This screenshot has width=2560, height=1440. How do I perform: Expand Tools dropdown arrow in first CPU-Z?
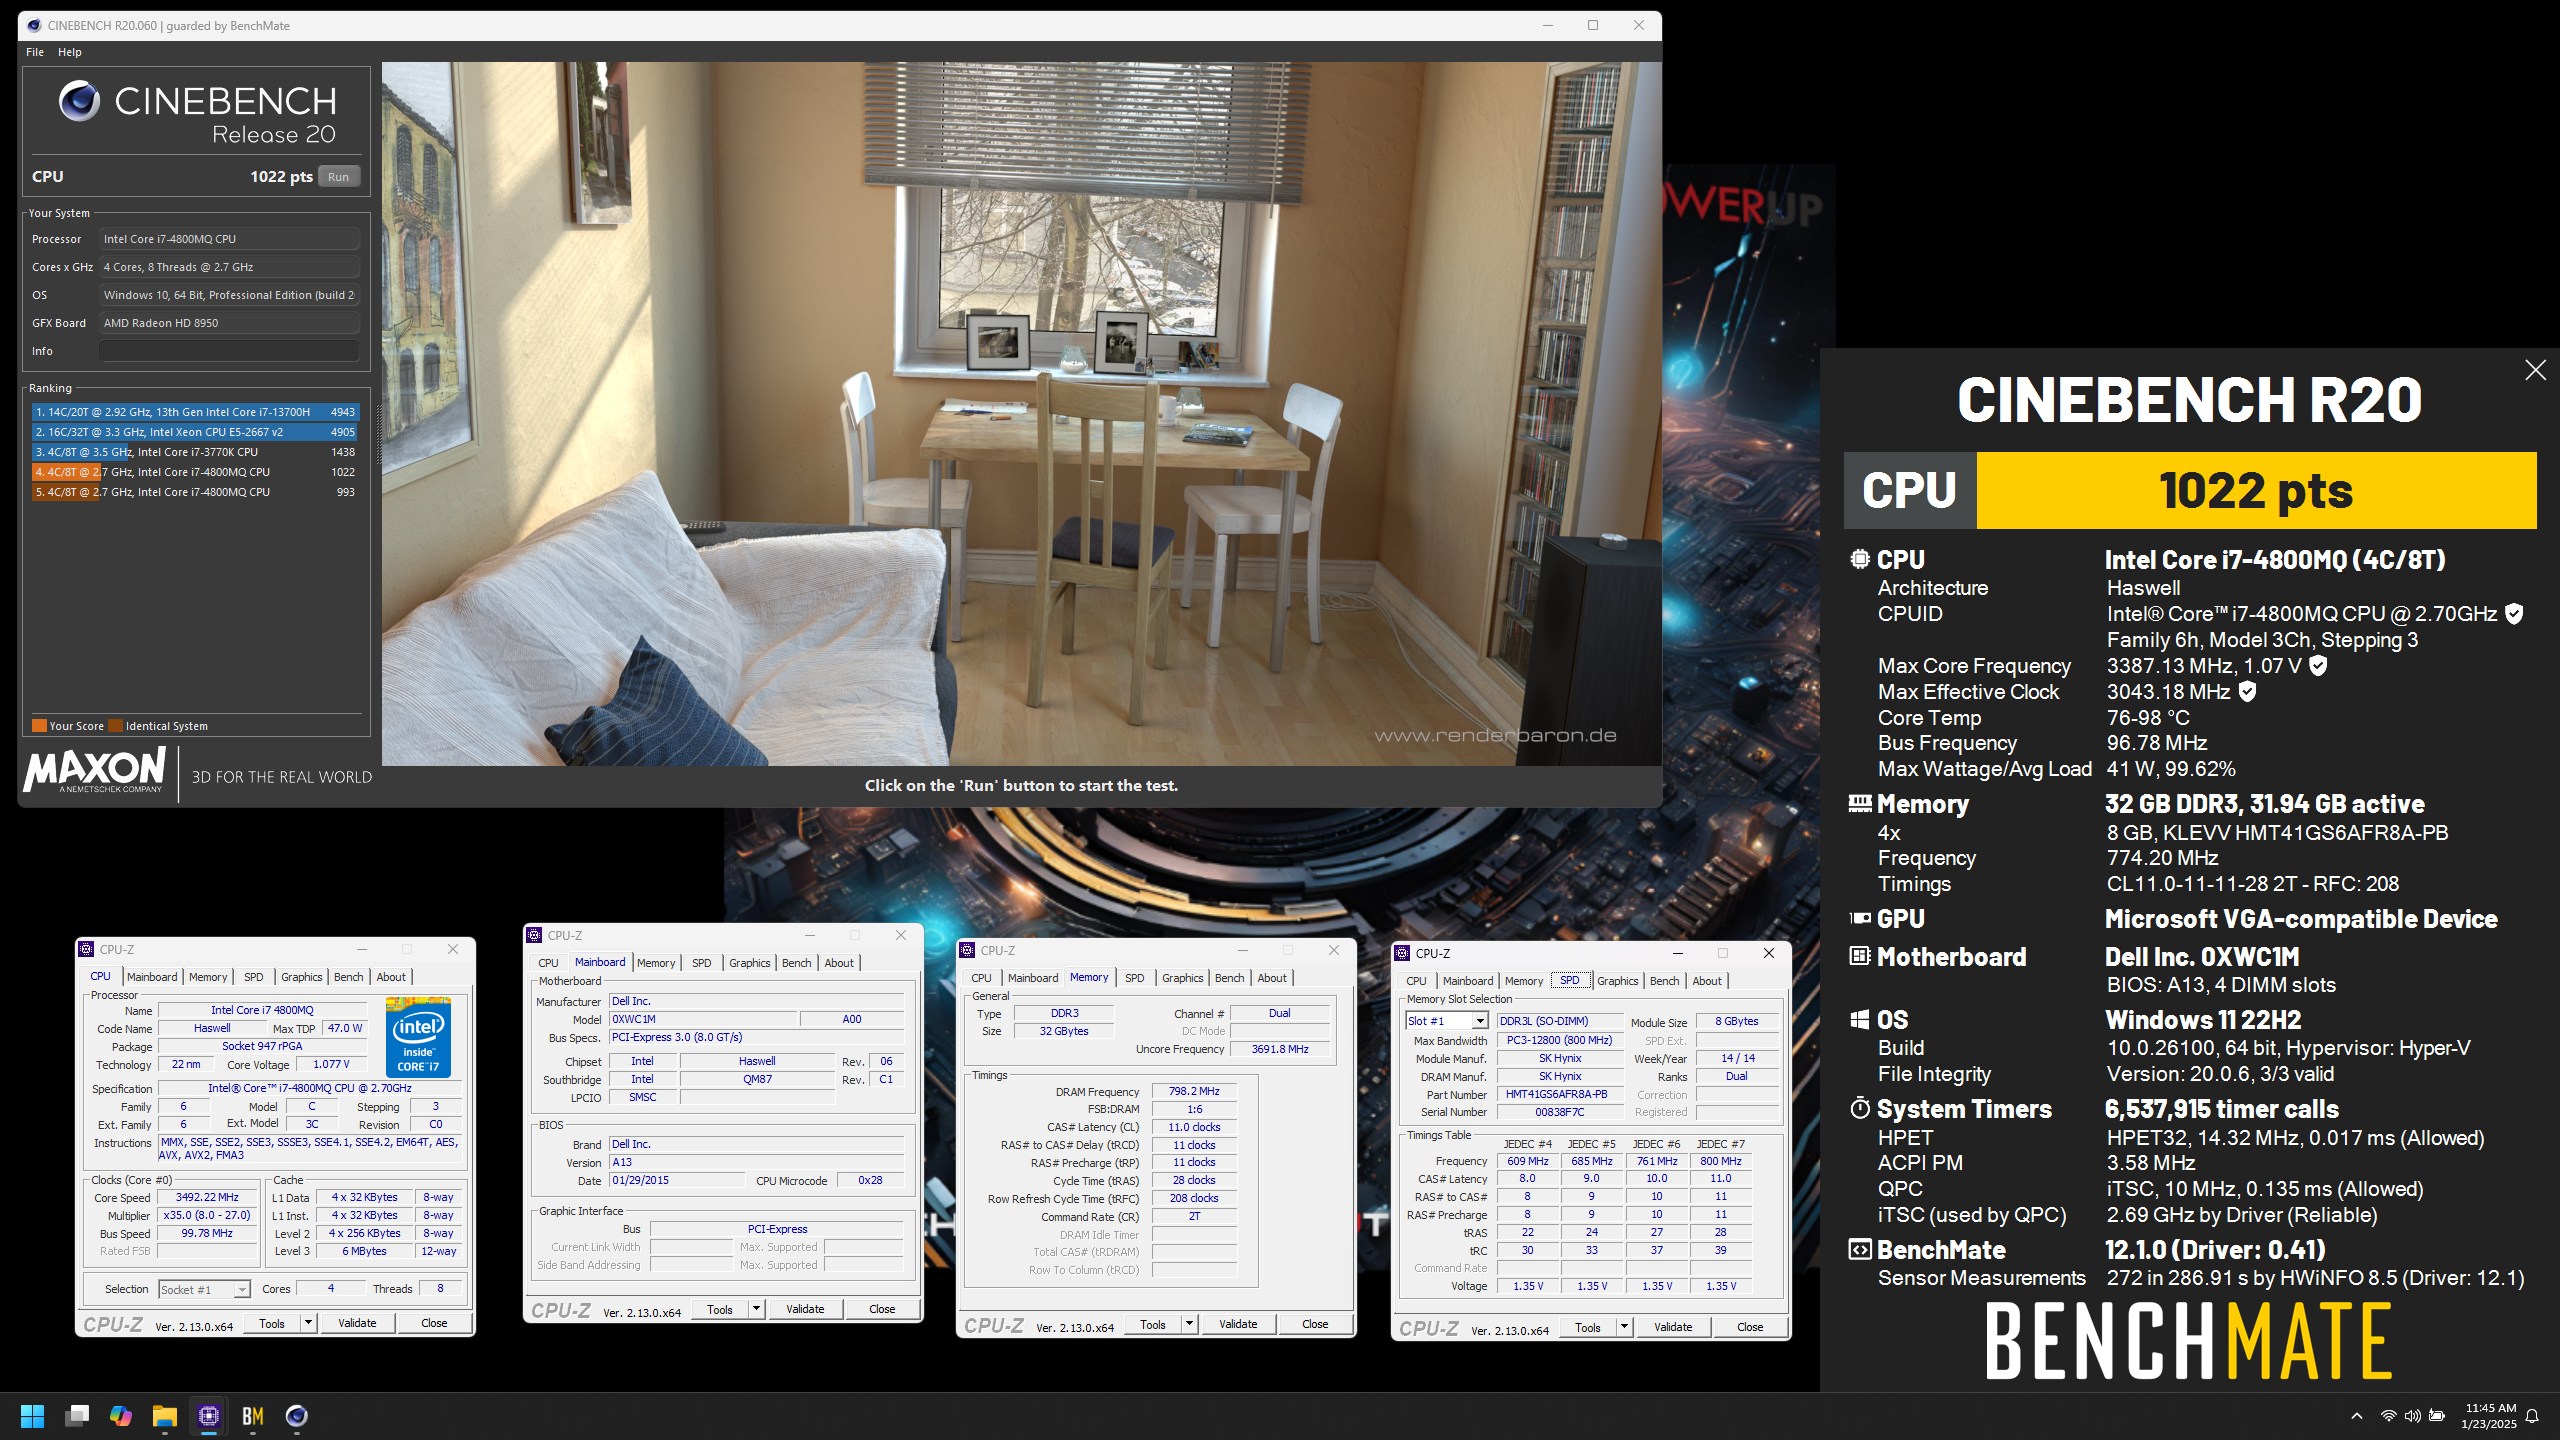[308, 1323]
